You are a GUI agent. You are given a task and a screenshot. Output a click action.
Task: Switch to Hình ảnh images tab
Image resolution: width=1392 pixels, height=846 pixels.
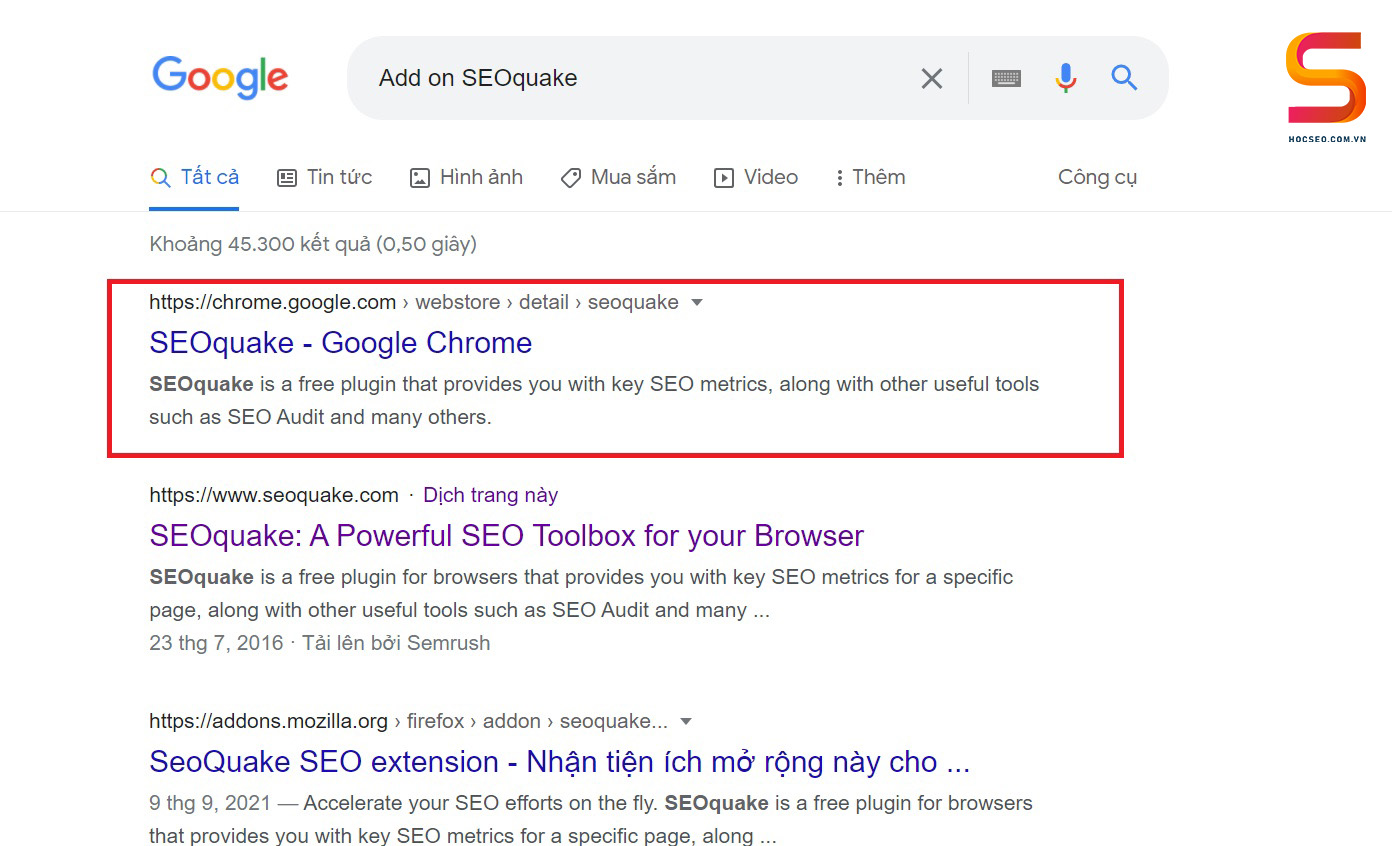(466, 177)
